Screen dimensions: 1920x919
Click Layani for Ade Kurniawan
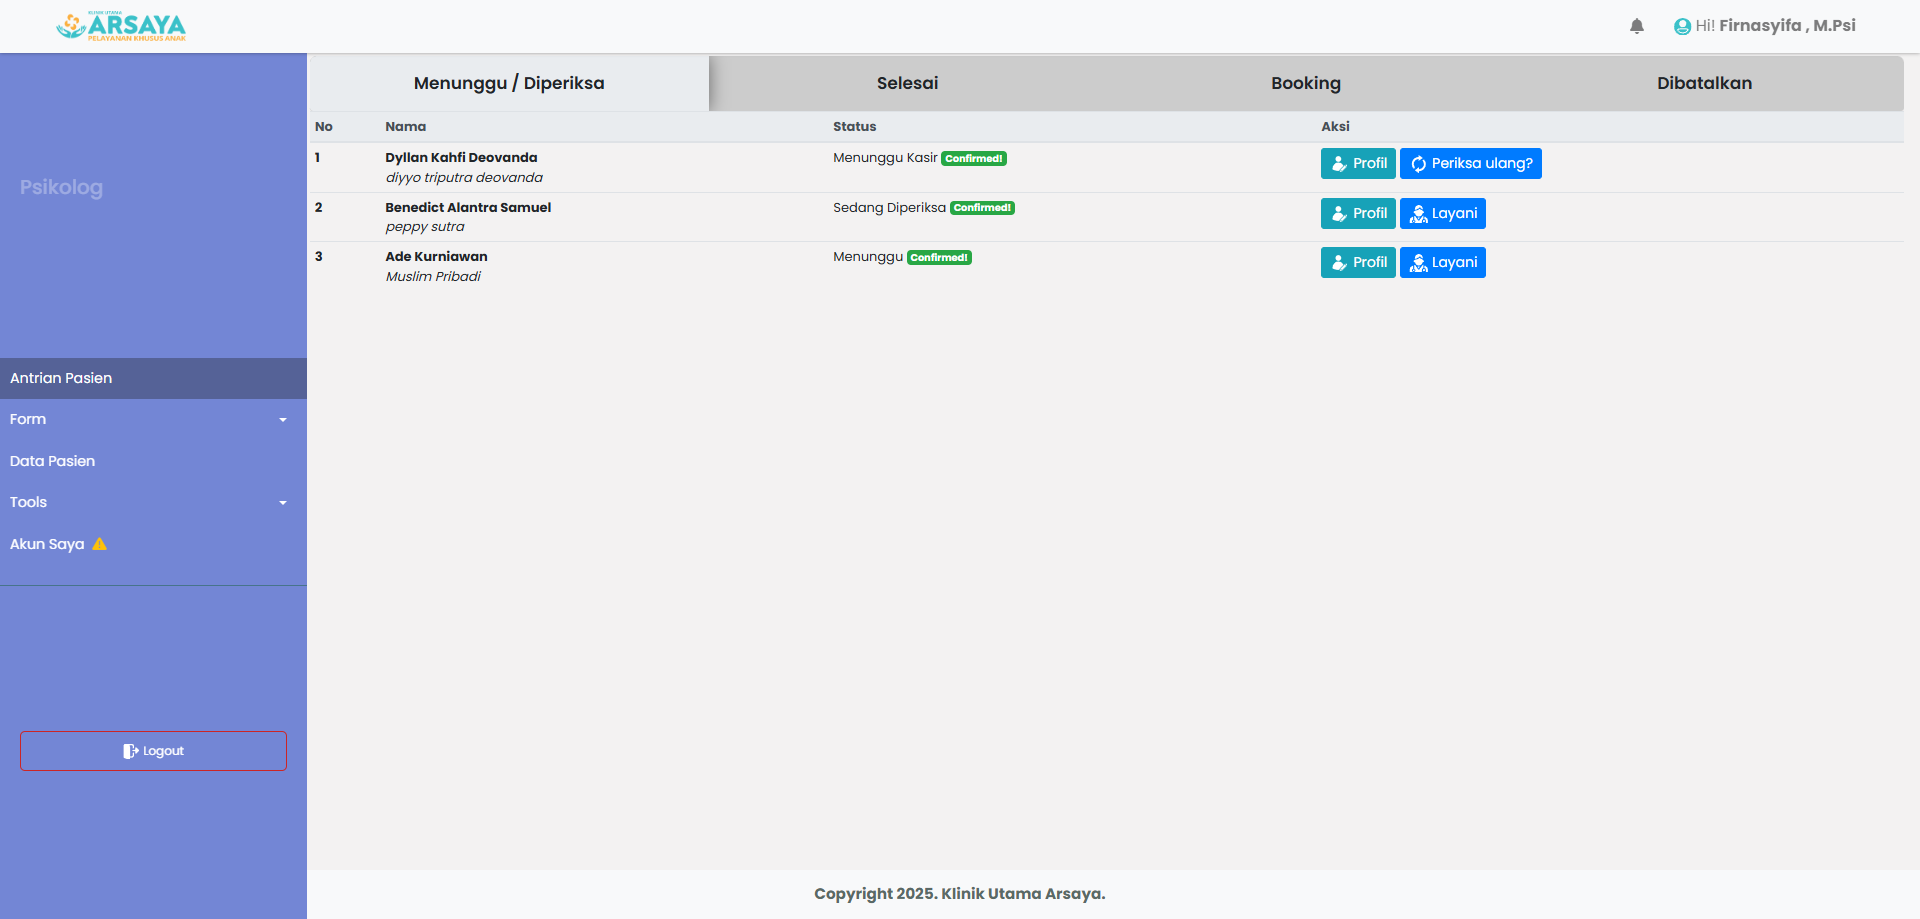(x=1442, y=262)
